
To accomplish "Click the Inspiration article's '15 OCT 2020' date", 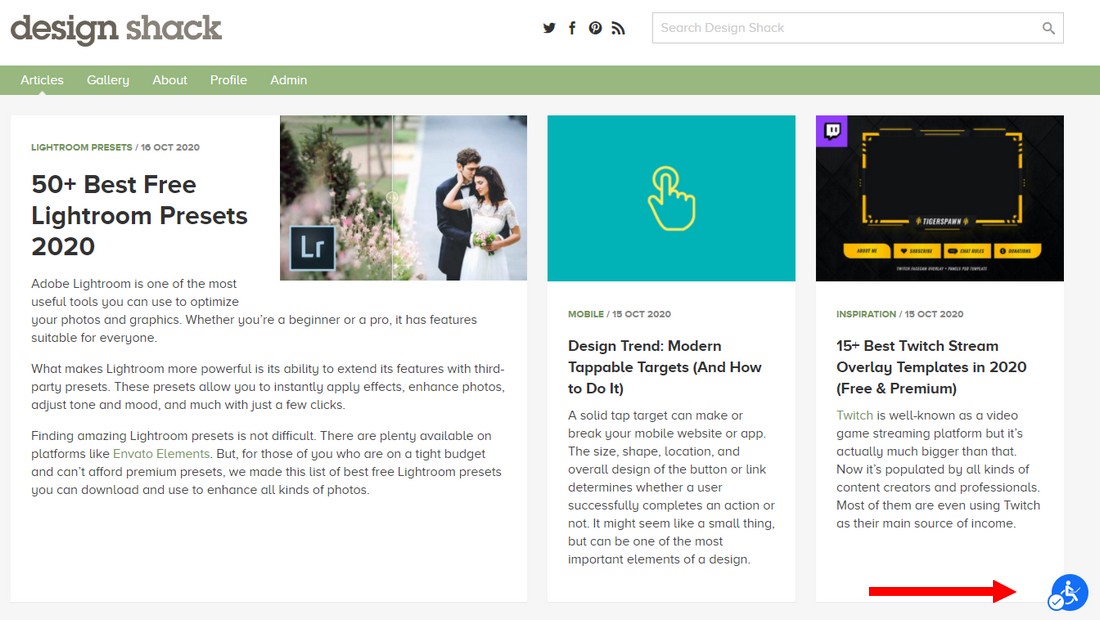I will pos(934,314).
